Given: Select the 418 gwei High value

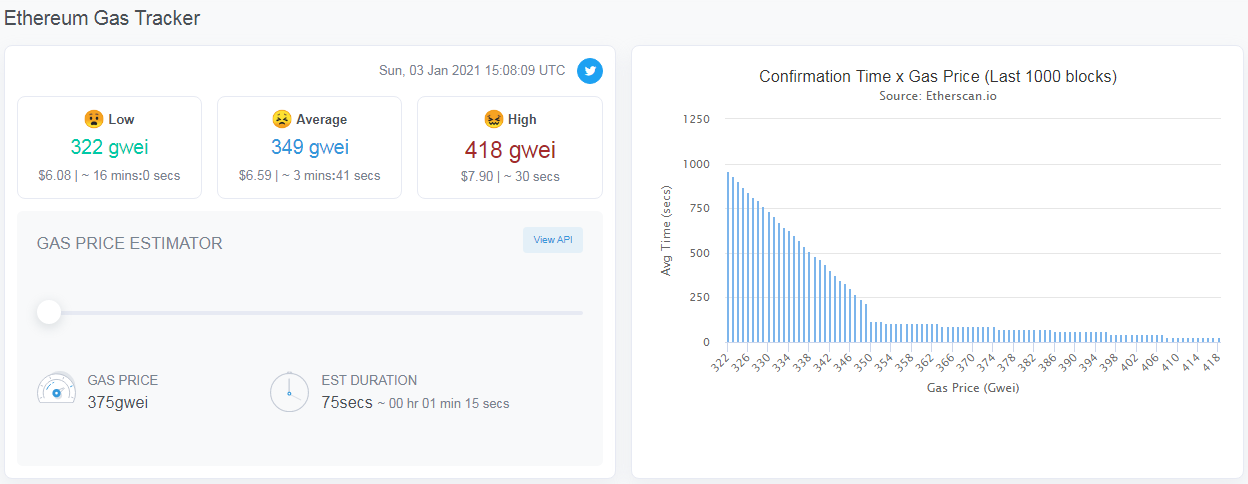Looking at the screenshot, I should point(510,150).
